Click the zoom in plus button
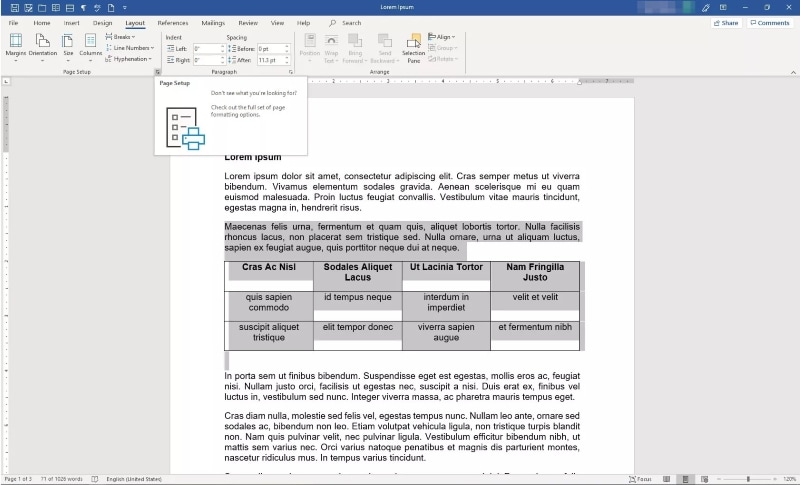 [777, 479]
